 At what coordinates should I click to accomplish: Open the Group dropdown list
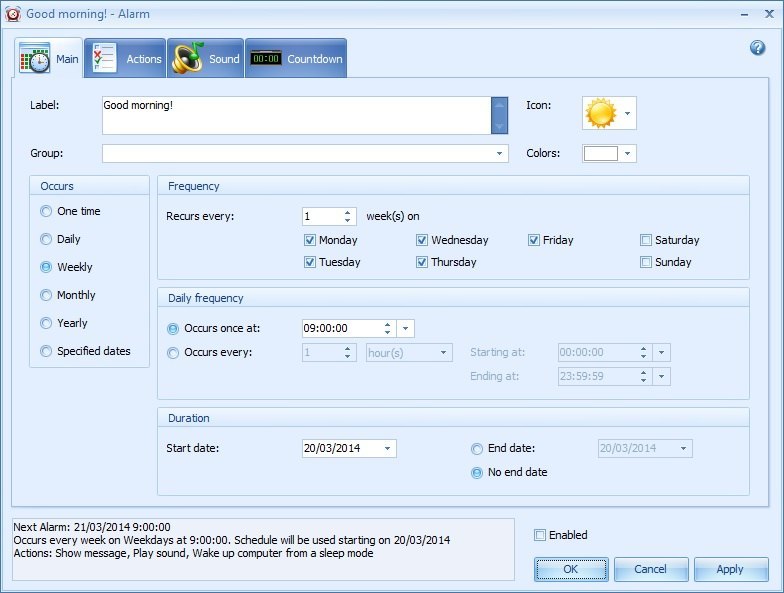click(500, 154)
